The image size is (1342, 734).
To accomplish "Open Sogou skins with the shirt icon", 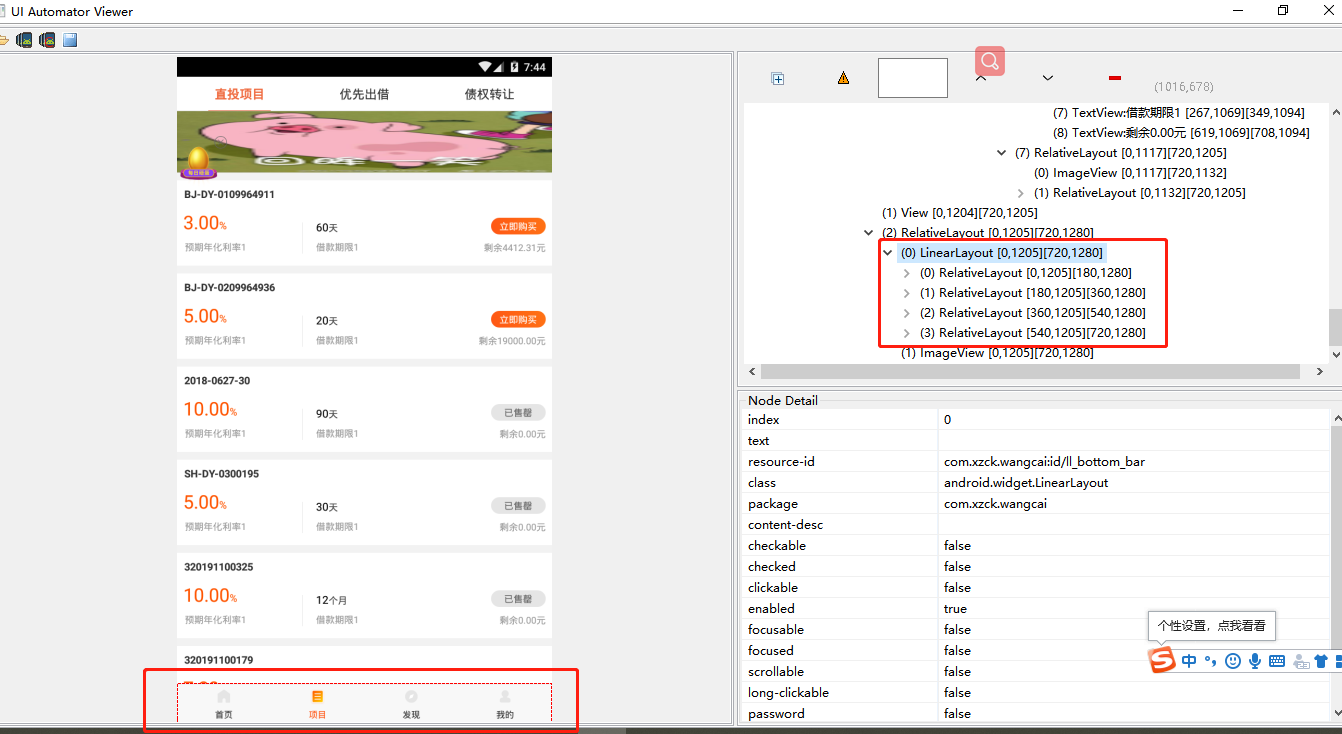I will (1321, 661).
